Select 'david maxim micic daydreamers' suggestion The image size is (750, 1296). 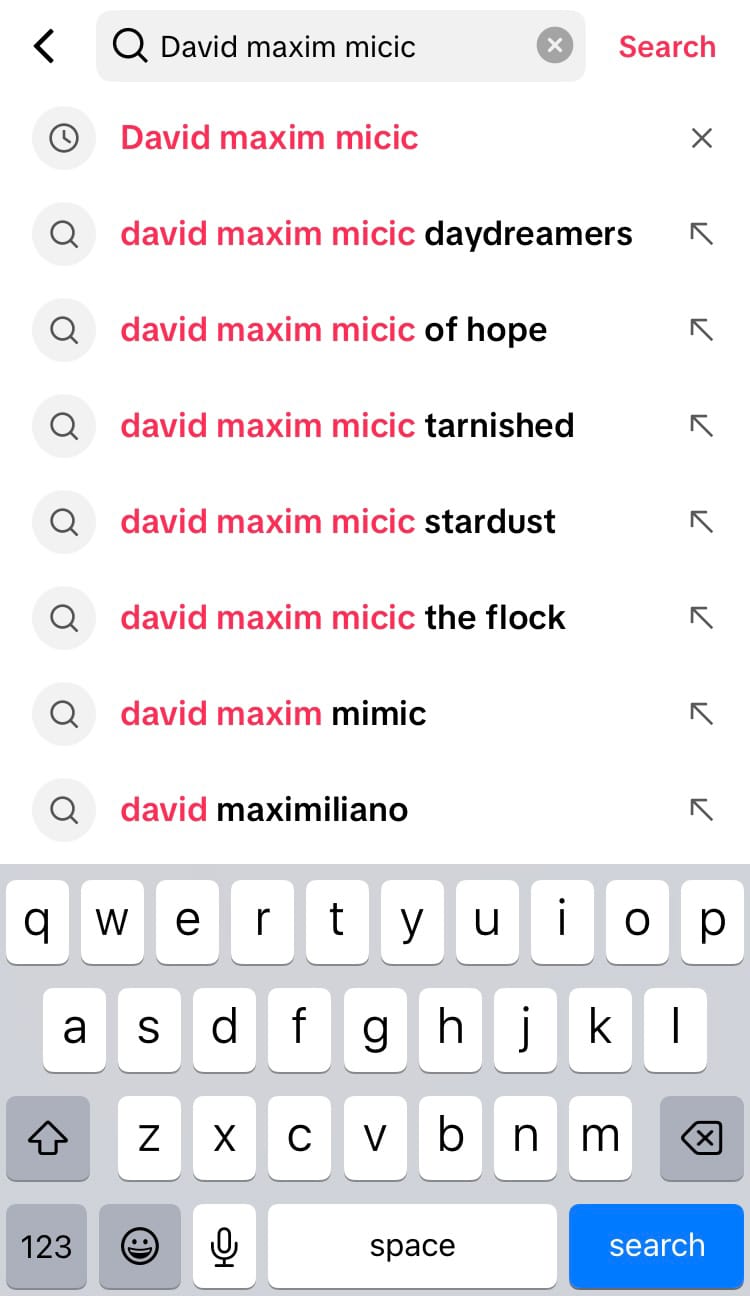pyautogui.click(x=376, y=234)
